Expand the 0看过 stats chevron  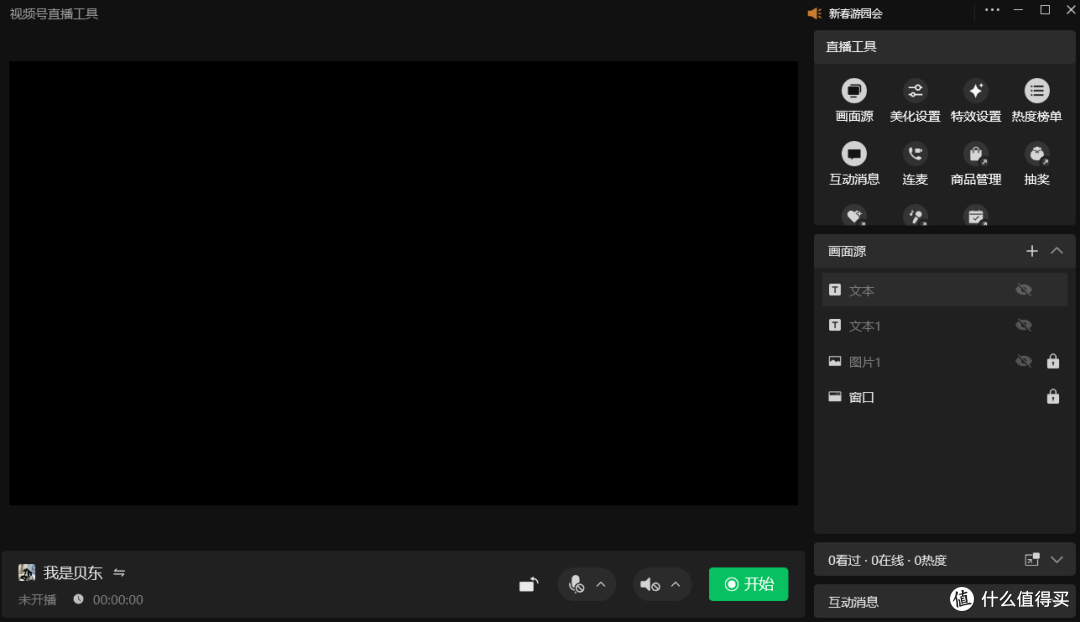click(1057, 560)
